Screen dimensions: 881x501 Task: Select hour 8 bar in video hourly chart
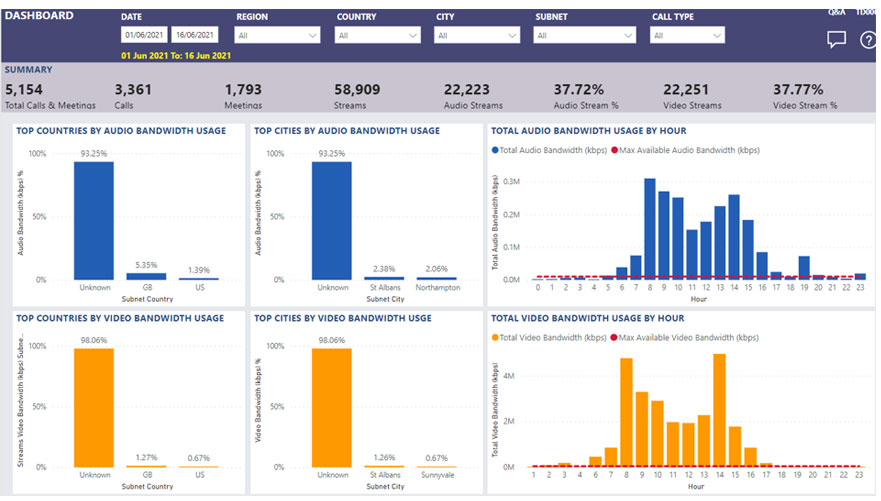(626, 412)
